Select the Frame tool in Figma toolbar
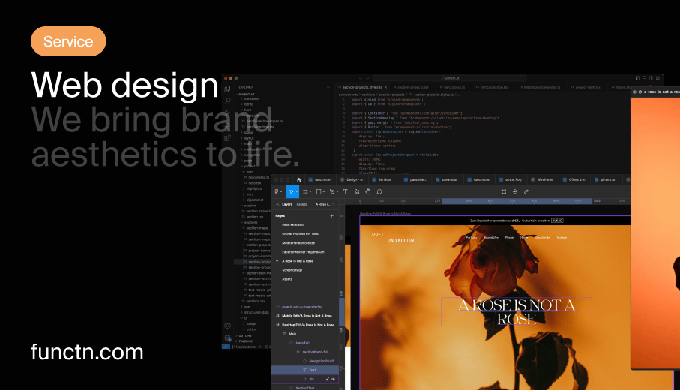Screen dimensions: 680x390 click(305, 191)
